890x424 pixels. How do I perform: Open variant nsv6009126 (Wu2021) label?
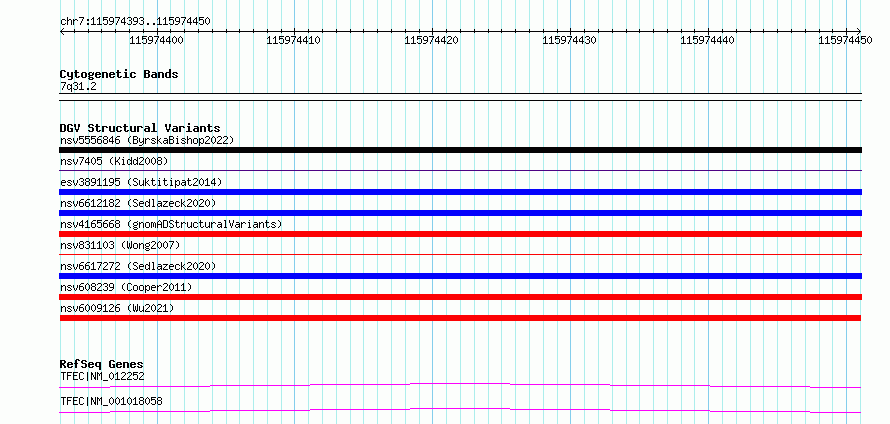[117, 308]
